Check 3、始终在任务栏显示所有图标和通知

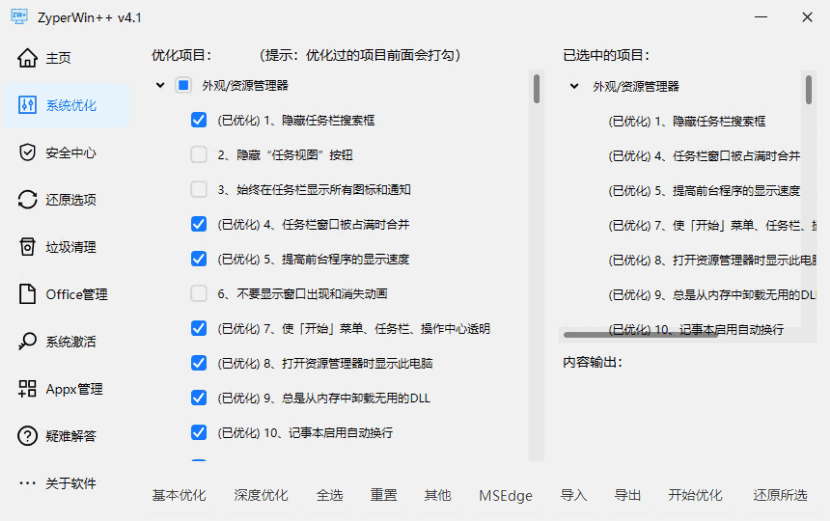pos(199,190)
